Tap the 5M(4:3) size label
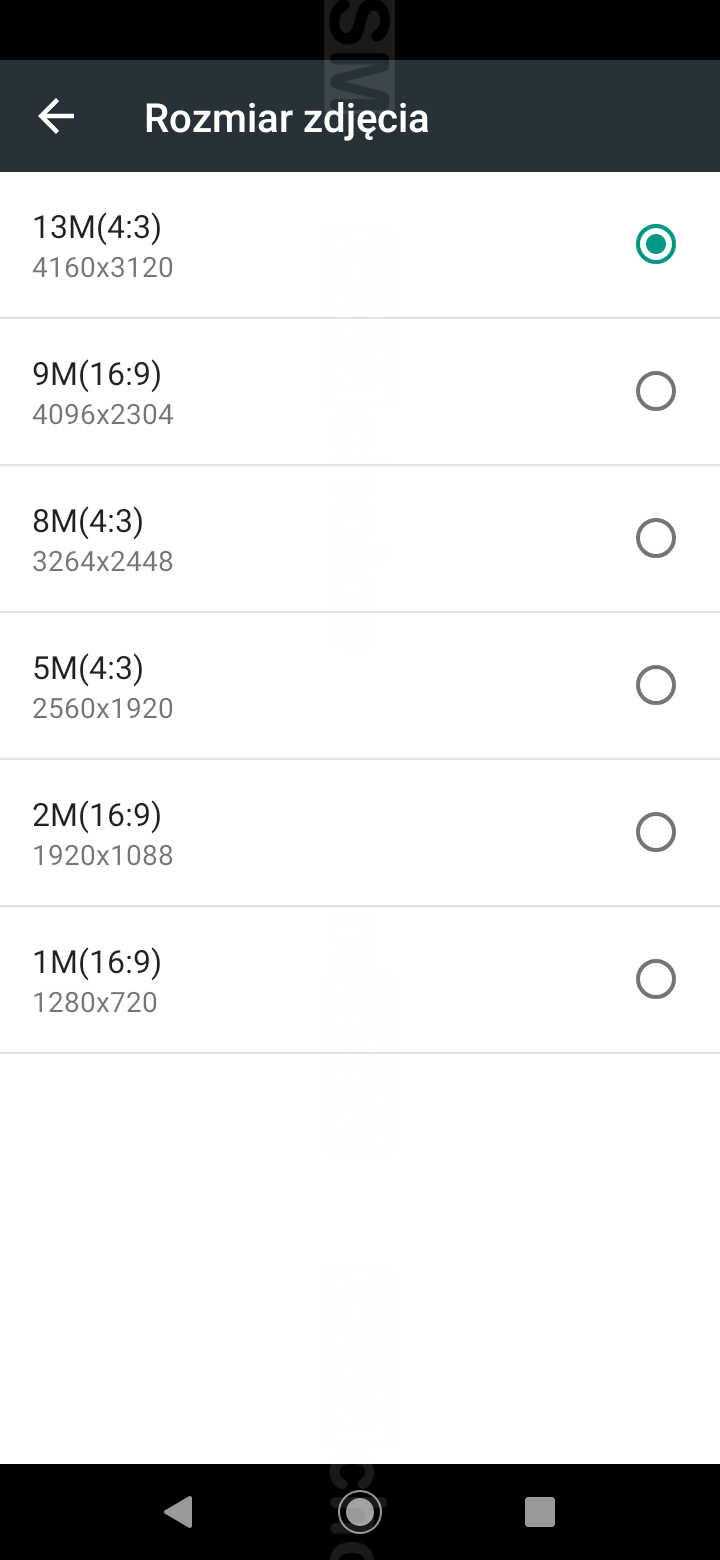The image size is (720, 1560). (x=88, y=668)
